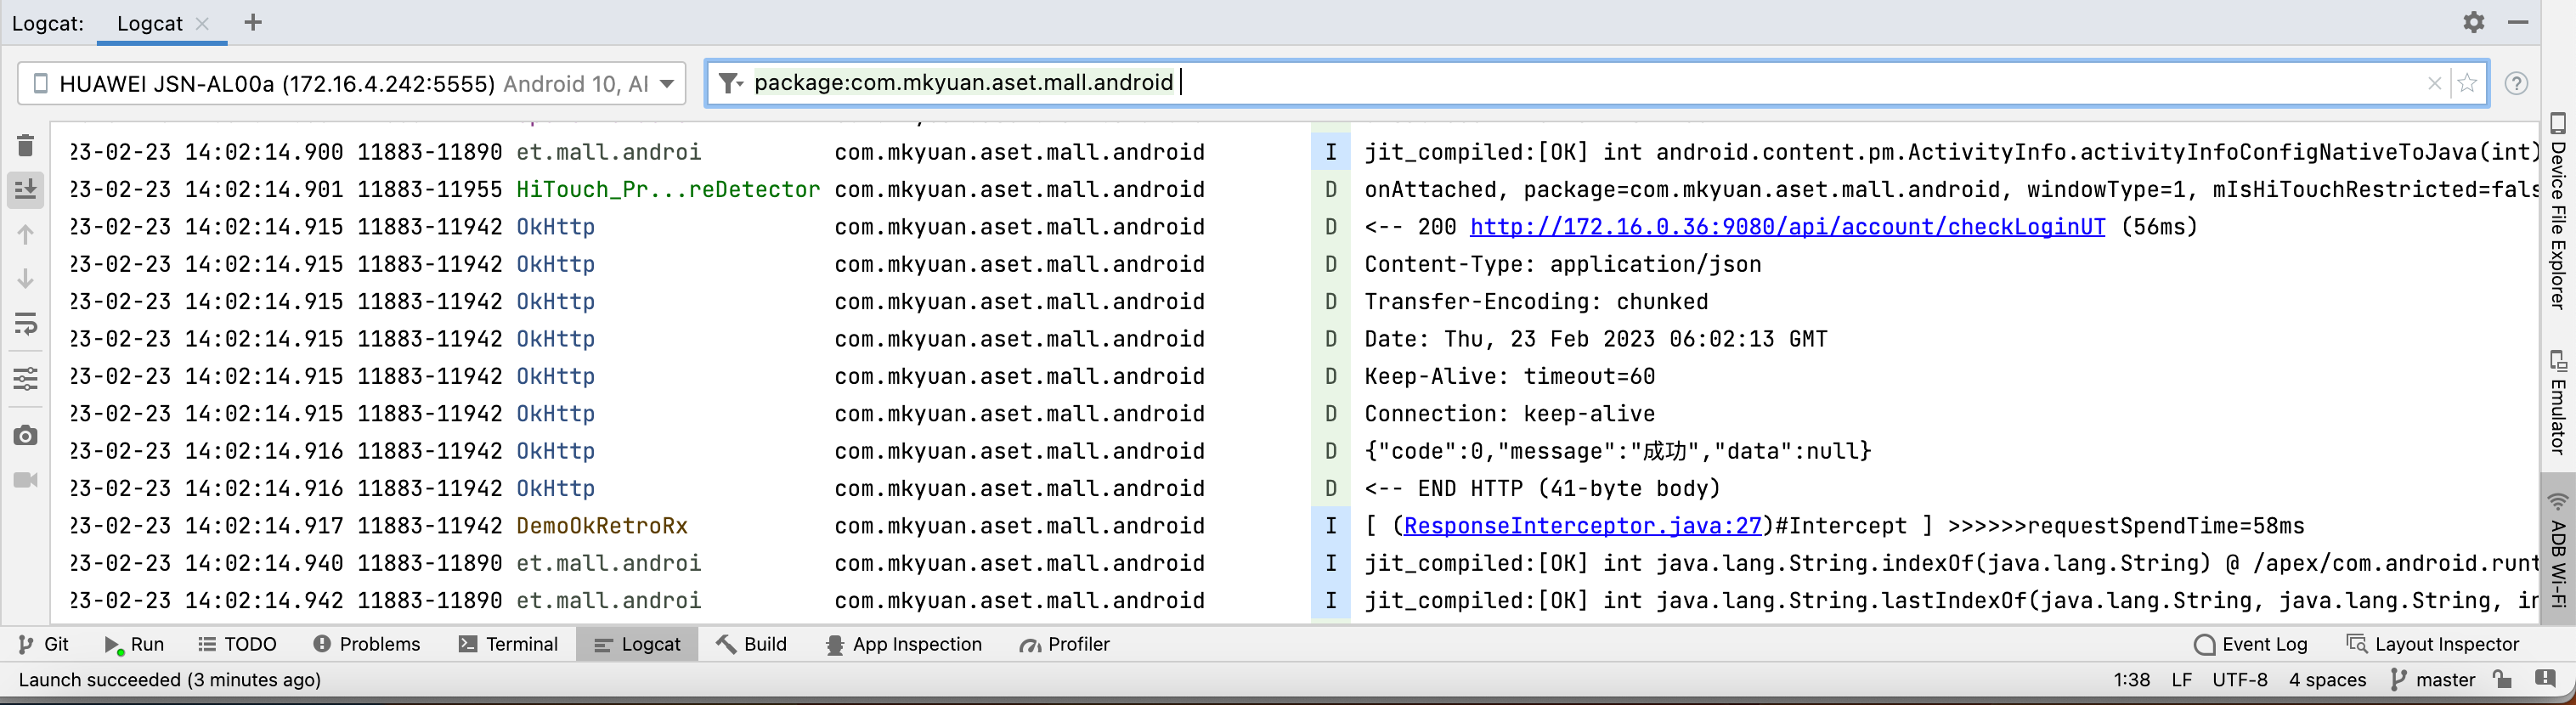Viewport: 2576px width, 705px height.
Task: Open the Profiler tool window
Action: click(1064, 644)
